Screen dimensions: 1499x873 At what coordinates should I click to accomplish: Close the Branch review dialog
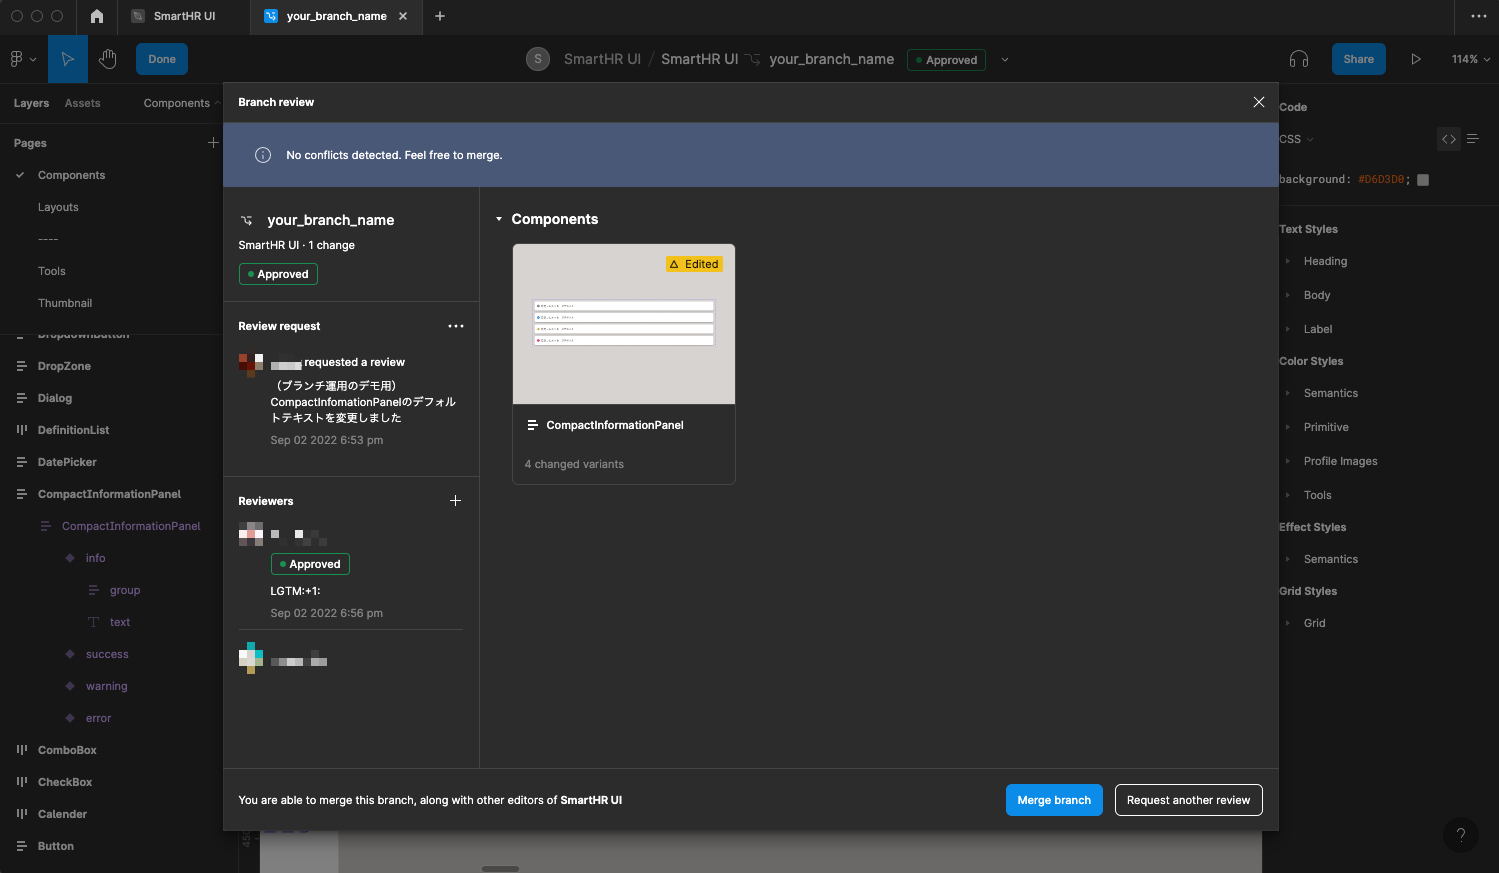[1259, 102]
